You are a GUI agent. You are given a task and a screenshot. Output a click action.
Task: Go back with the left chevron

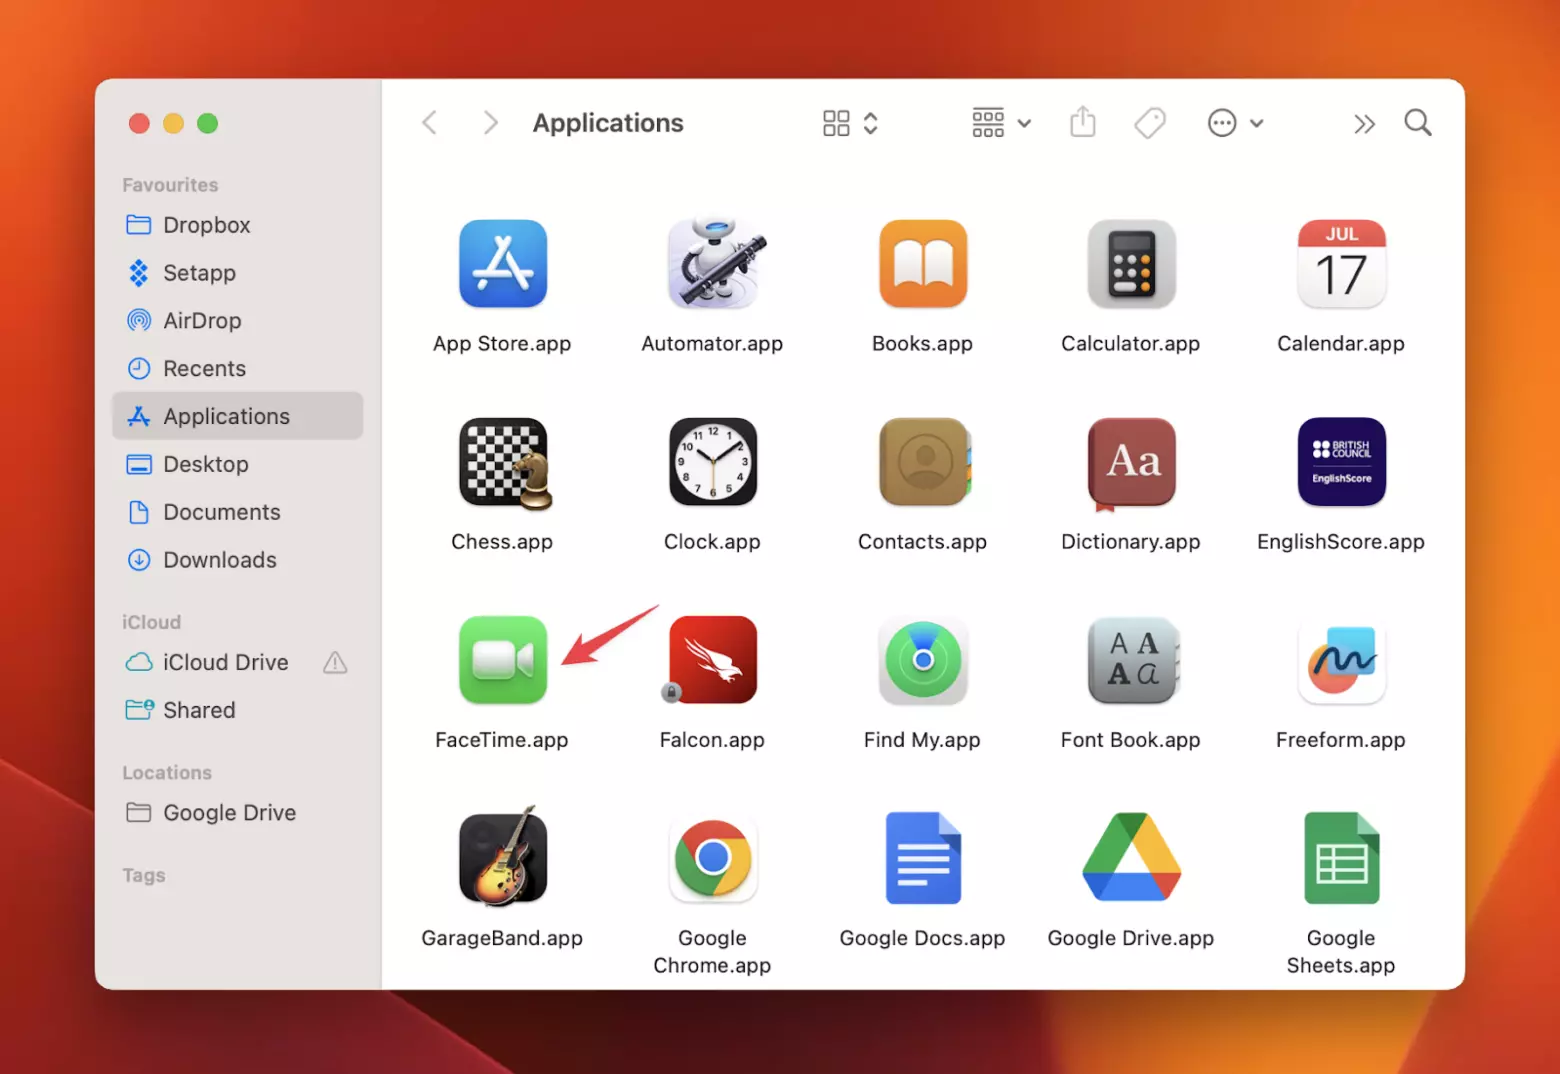(430, 123)
